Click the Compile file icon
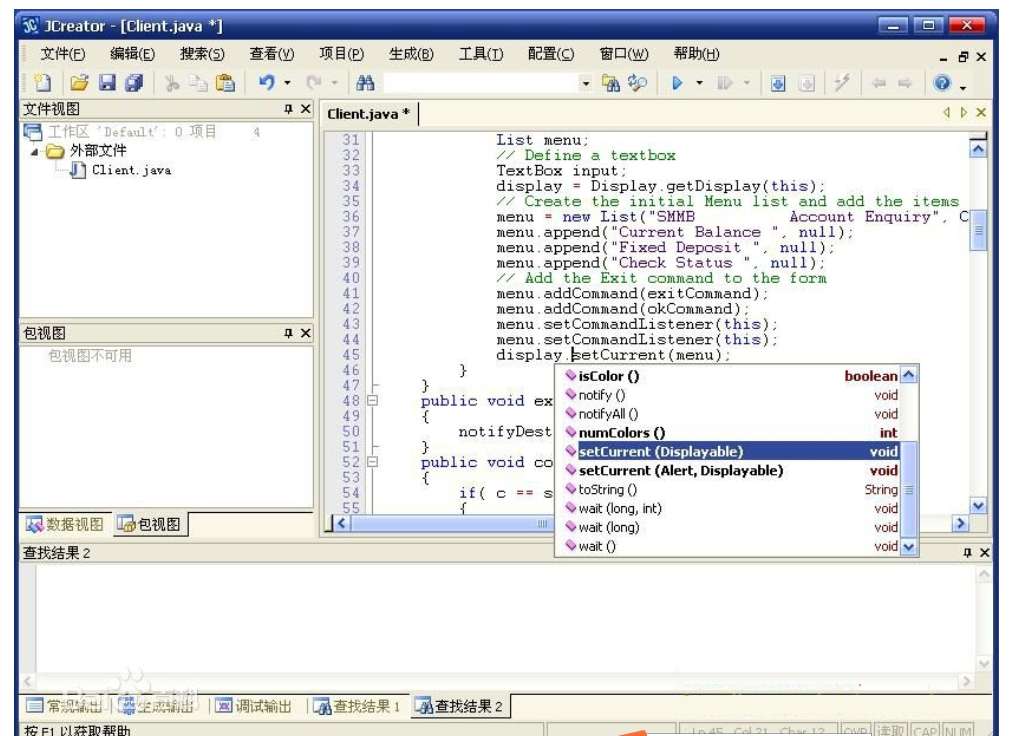Screen dimensions: 1036x736 click(x=778, y=83)
